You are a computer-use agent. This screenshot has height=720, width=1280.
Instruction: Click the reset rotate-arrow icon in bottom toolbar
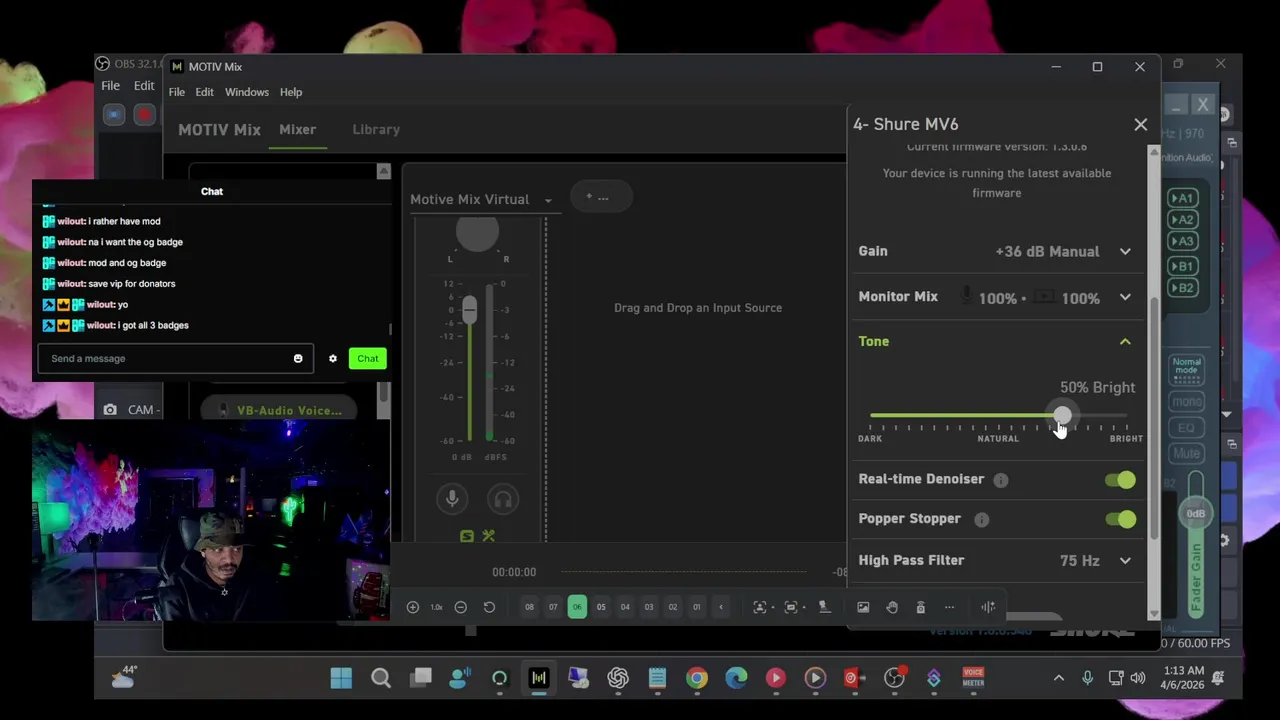tap(489, 607)
